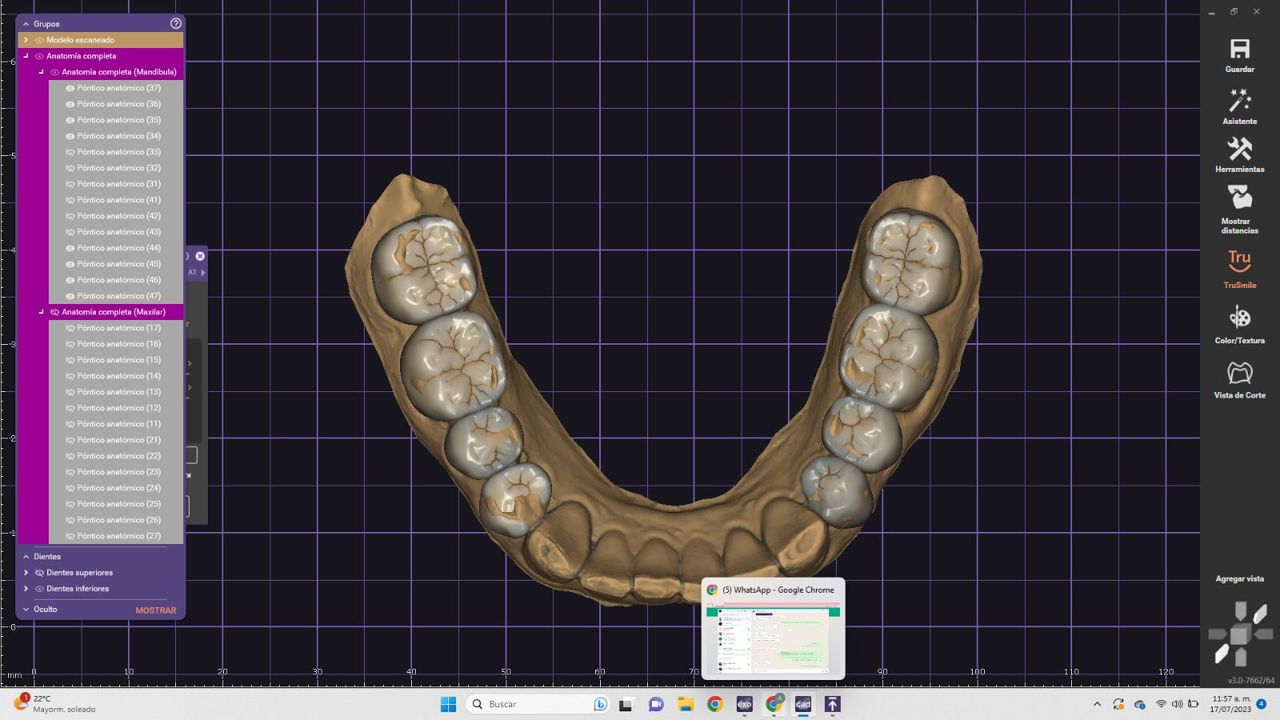Expand the Modelo escaneado group
The width and height of the screenshot is (1280, 720).
tap(26, 40)
